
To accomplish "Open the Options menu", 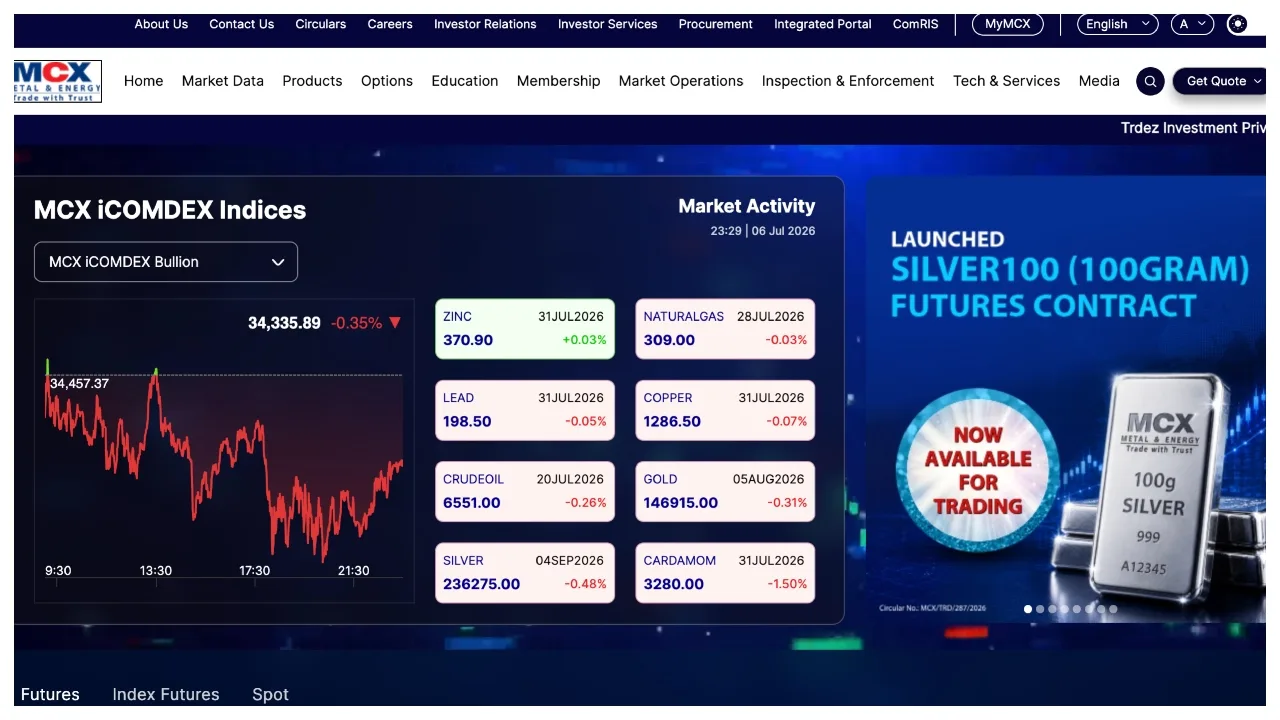I will tap(387, 81).
